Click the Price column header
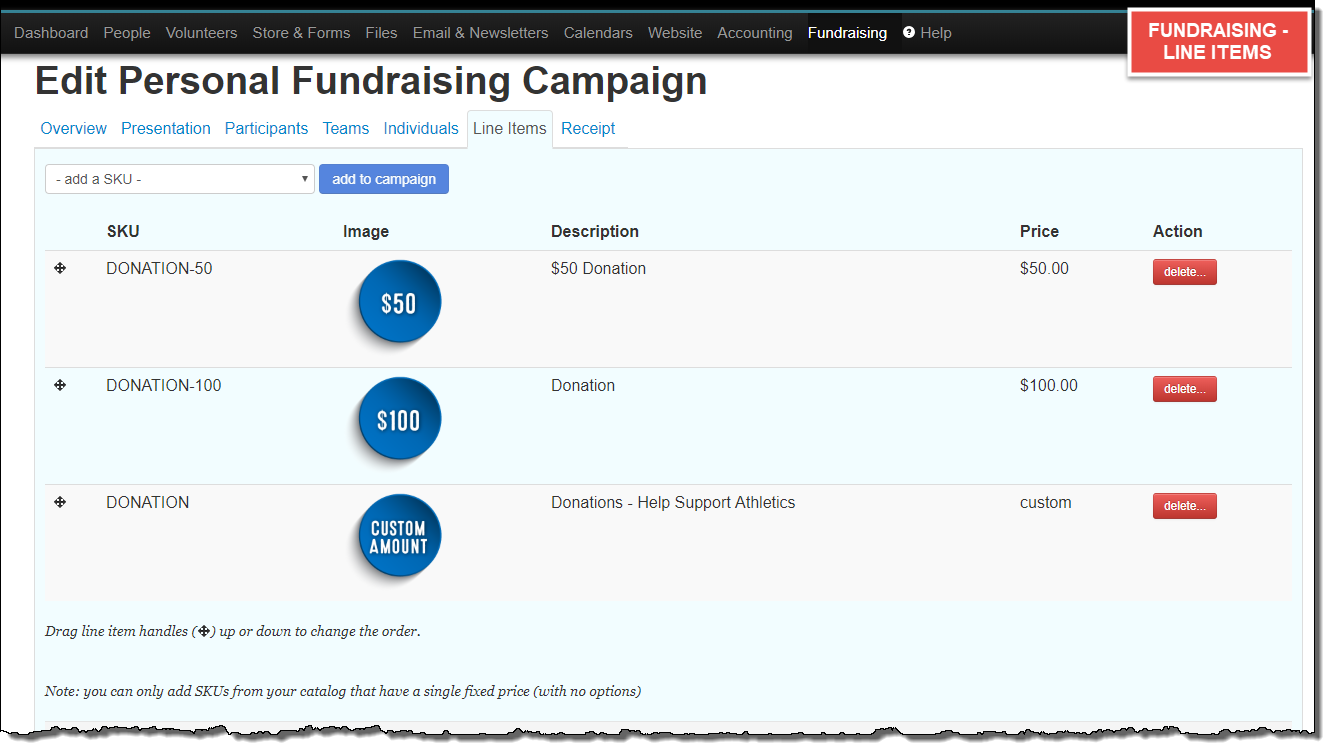The width and height of the screenshot is (1330, 750). (x=1039, y=231)
